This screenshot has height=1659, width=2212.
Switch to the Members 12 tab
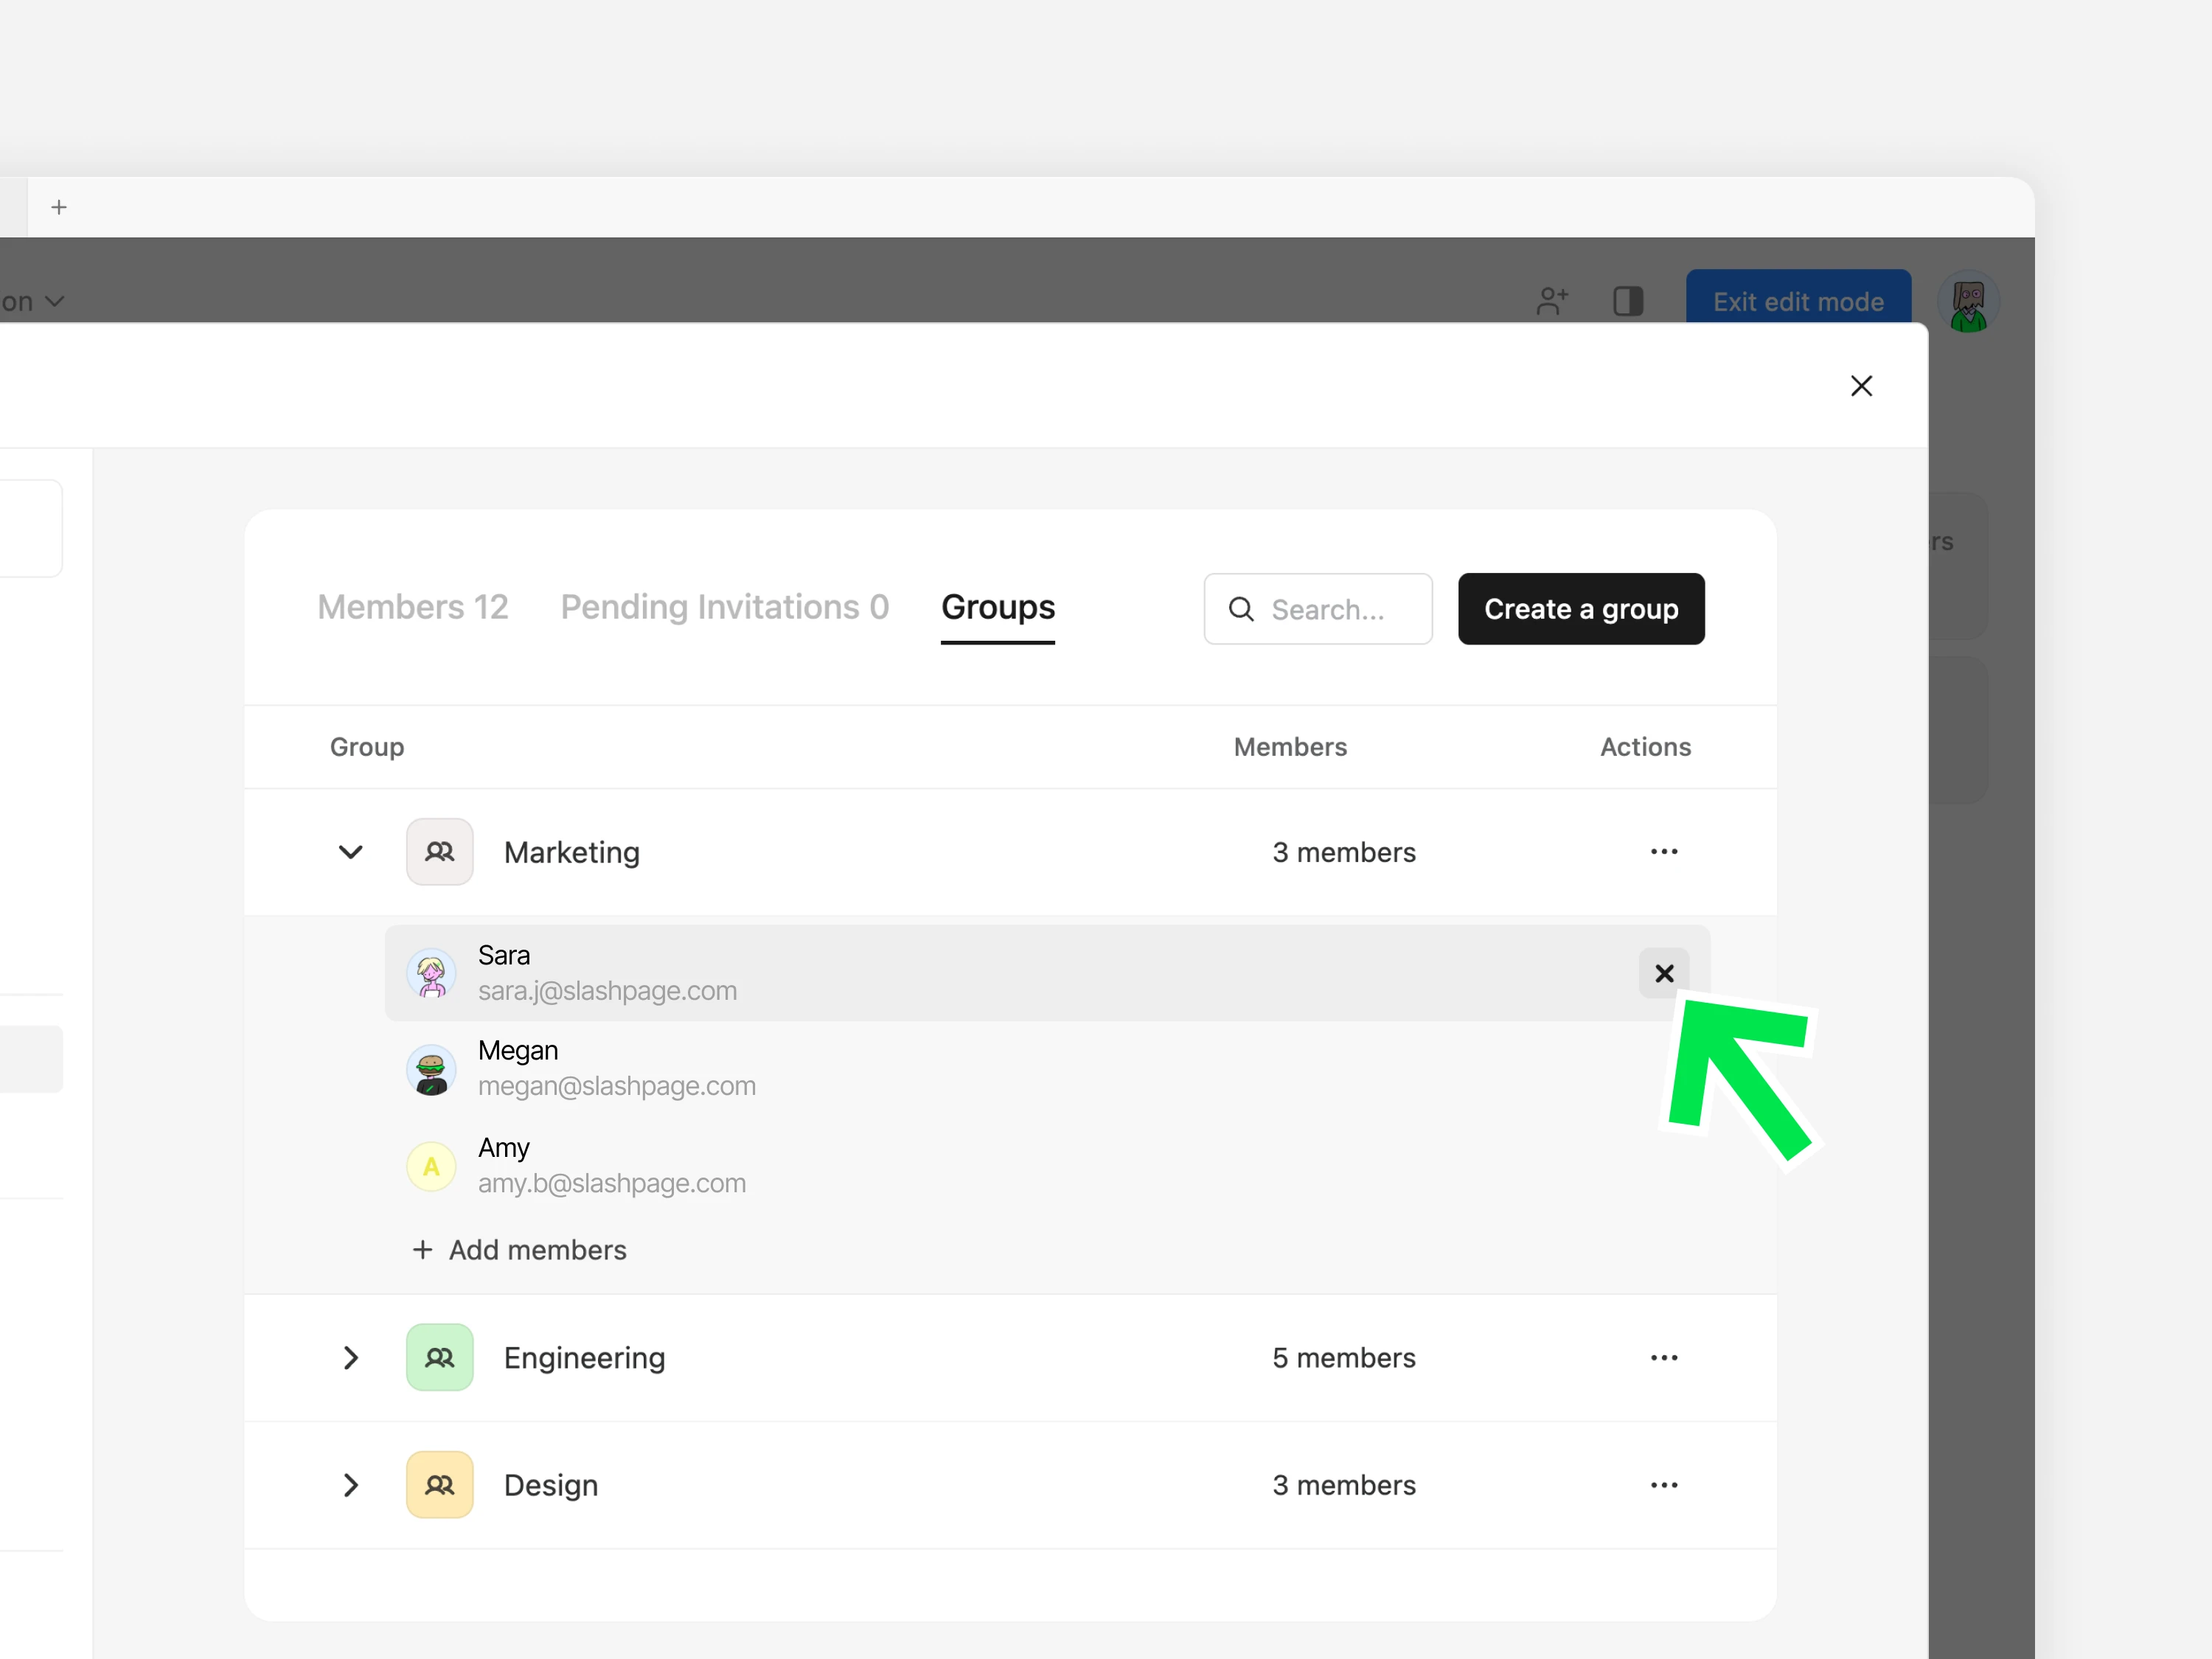(x=413, y=607)
